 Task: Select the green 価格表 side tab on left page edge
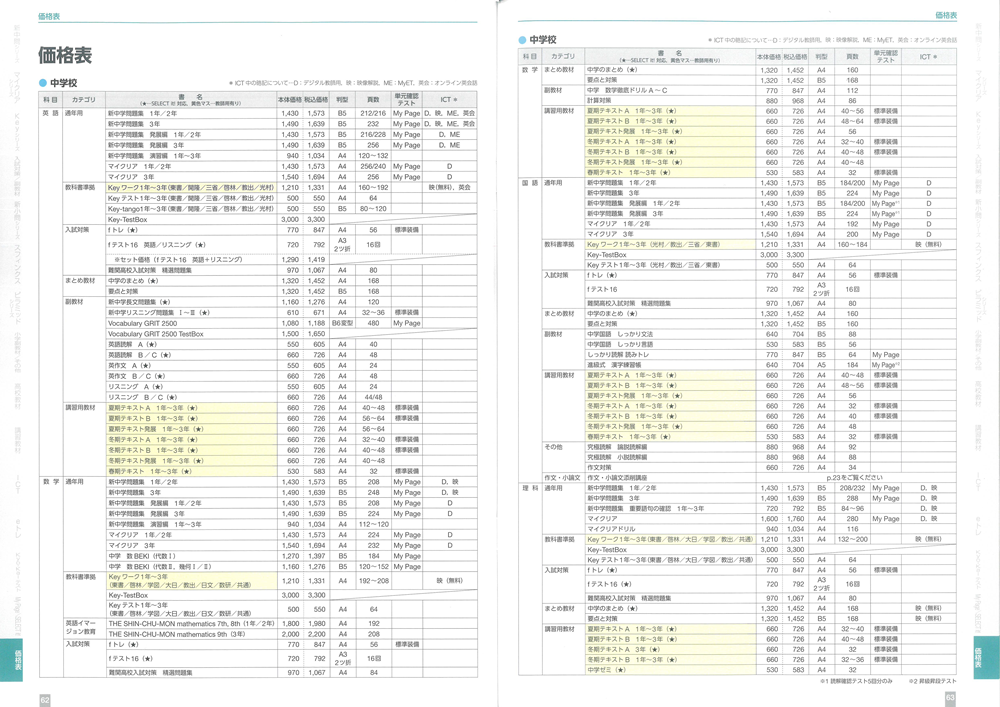point(11,659)
